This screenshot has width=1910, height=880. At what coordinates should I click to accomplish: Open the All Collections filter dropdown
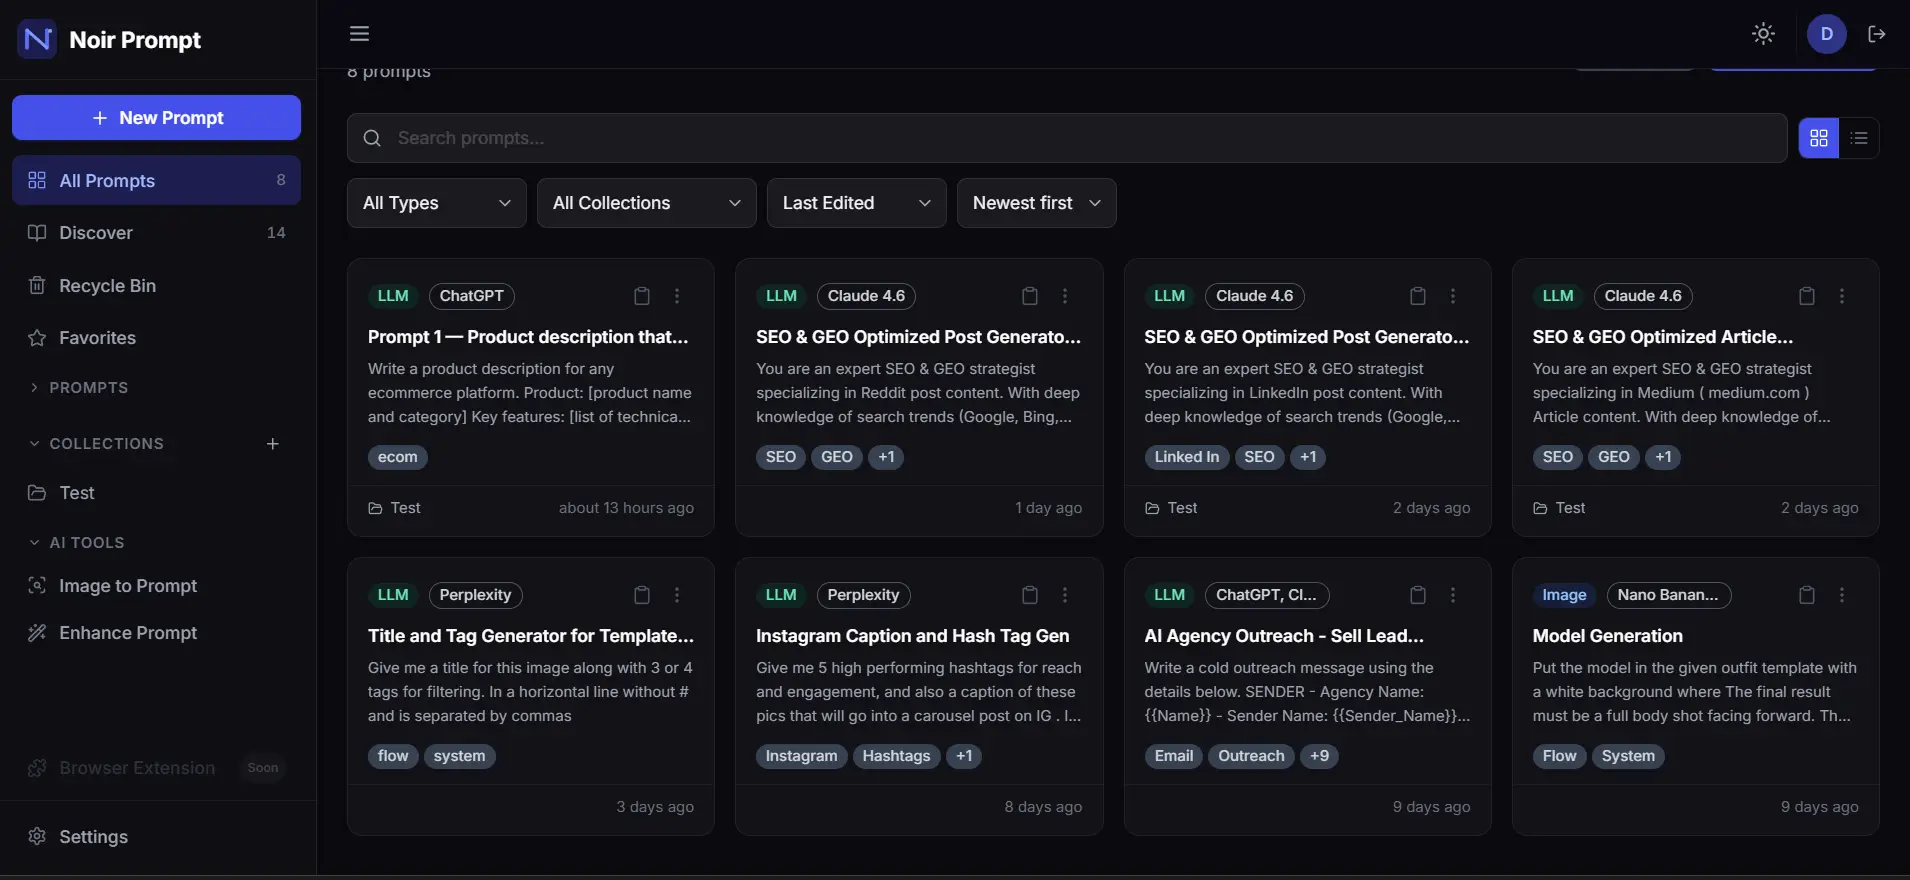[x=646, y=203]
